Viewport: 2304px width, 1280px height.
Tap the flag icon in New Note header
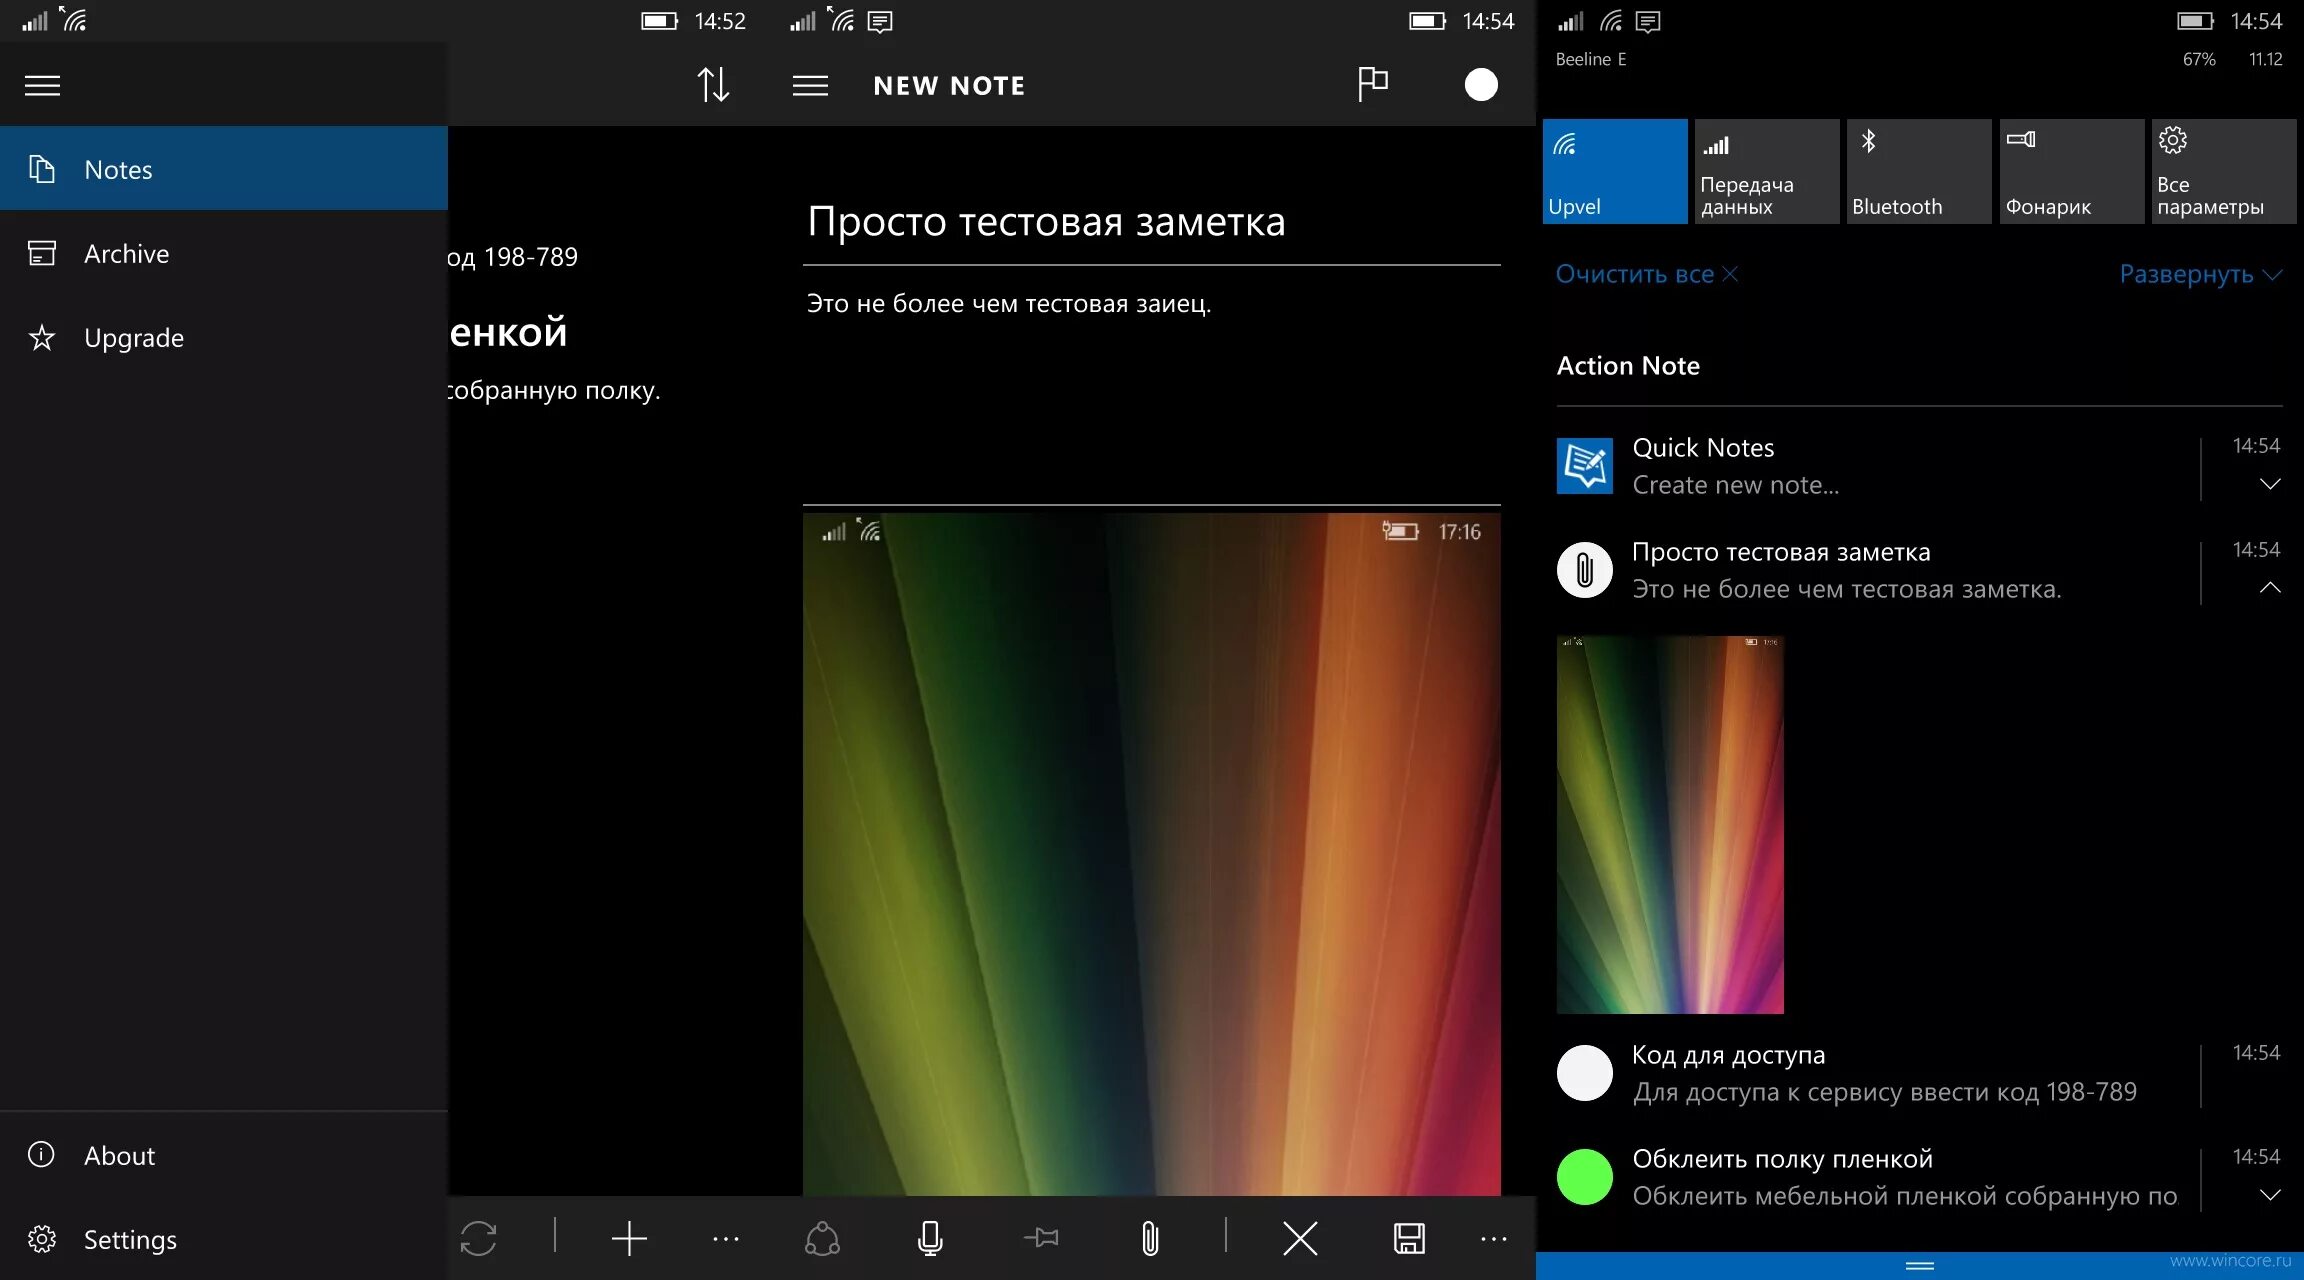[1372, 84]
